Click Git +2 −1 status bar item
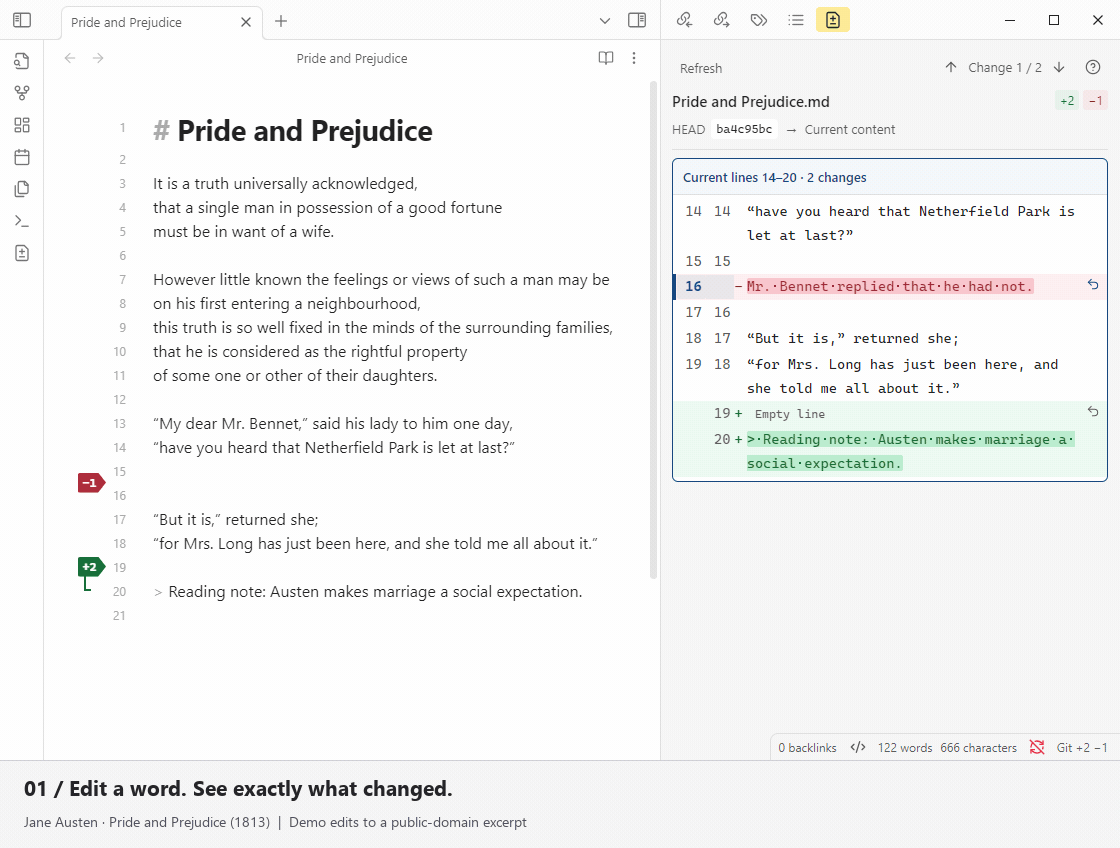The image size is (1120, 848). 1081,747
